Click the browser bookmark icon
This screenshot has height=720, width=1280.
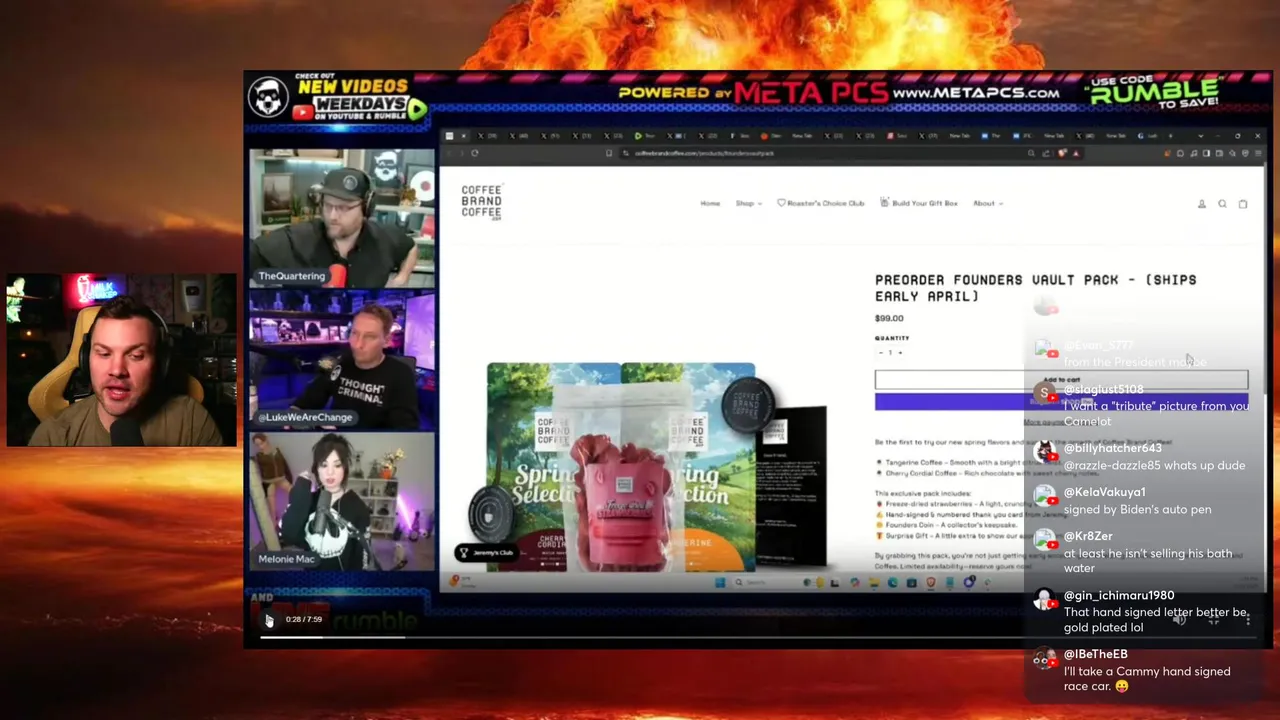609,153
